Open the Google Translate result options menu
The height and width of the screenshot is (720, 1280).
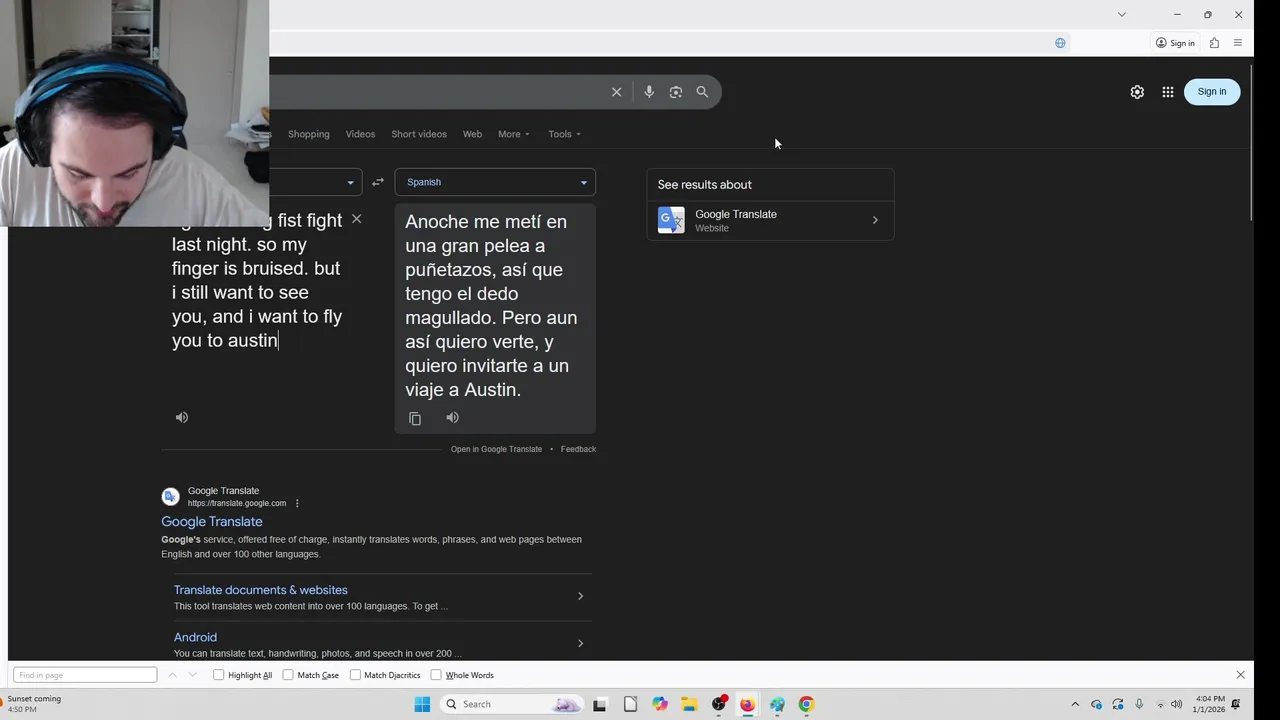[297, 503]
